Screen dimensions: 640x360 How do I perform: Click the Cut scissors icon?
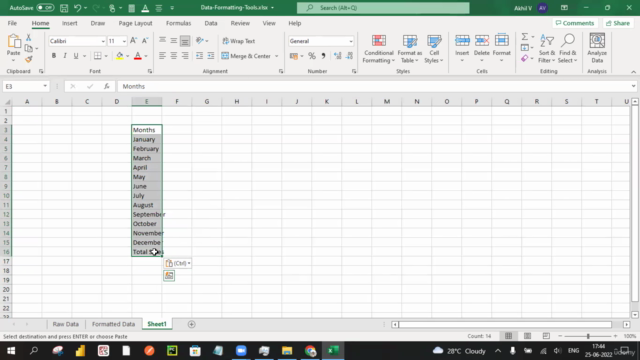pos(29,38)
